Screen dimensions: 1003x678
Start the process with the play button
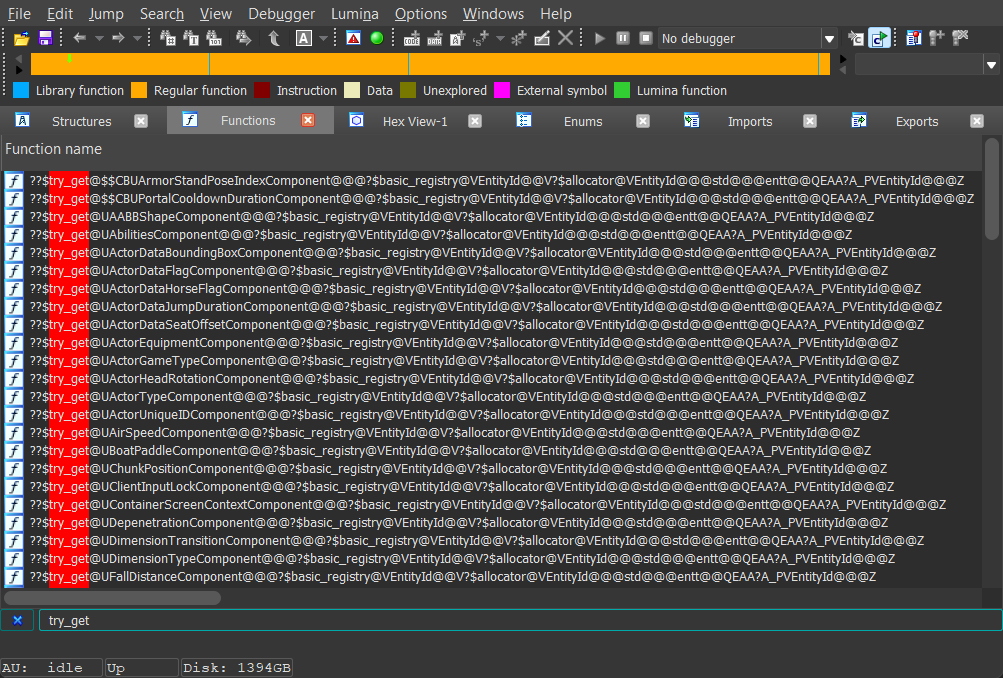tap(599, 38)
